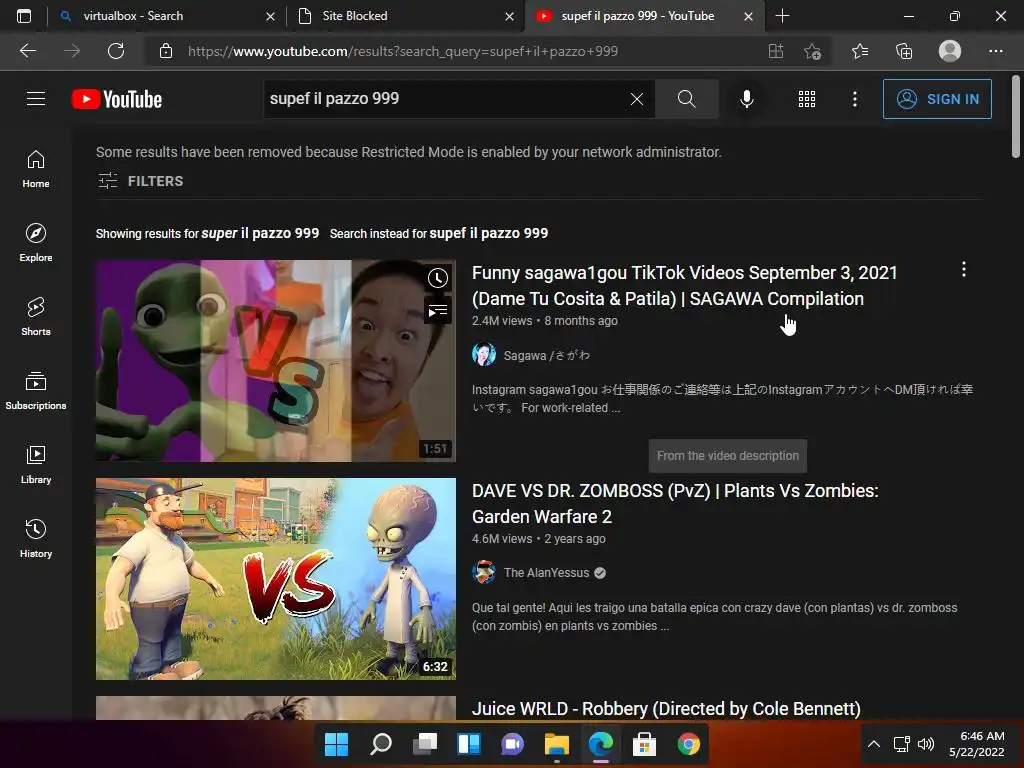Image resolution: width=1024 pixels, height=768 pixels.
Task: Open Juice WRLD - Robbery video title
Action: [665, 709]
